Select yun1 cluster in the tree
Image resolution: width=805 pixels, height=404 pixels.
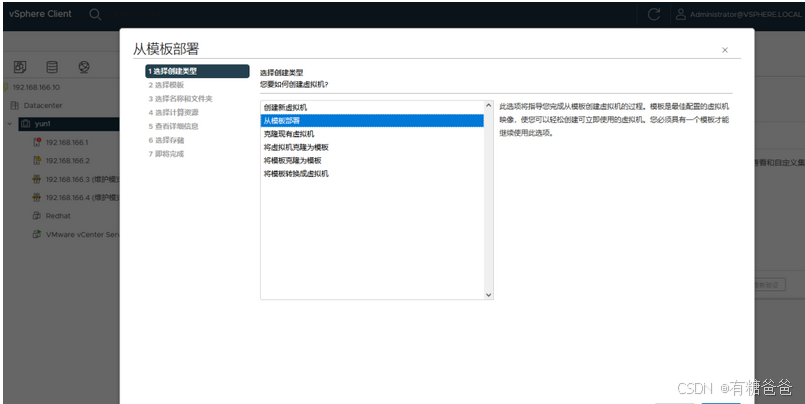point(42,124)
